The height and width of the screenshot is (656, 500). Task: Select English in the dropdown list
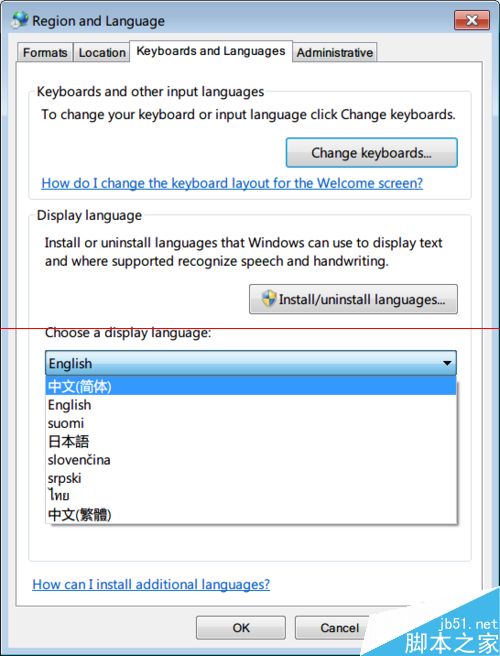click(x=251, y=405)
